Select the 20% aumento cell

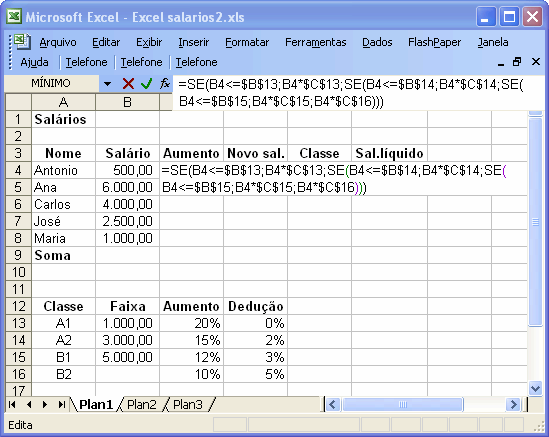tap(191, 323)
